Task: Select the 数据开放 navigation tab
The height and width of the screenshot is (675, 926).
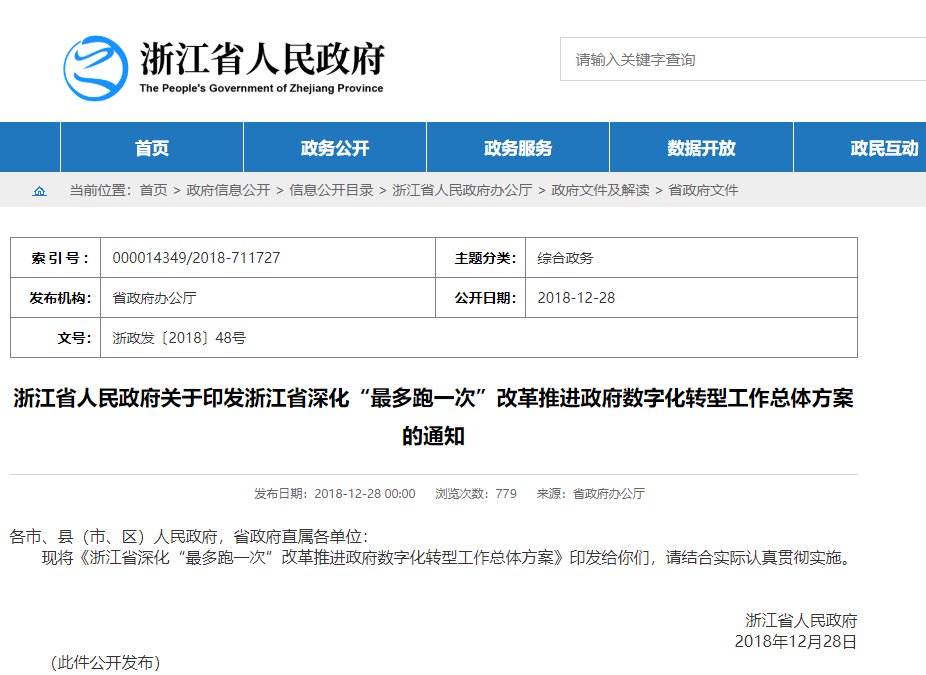Action: tap(700, 146)
